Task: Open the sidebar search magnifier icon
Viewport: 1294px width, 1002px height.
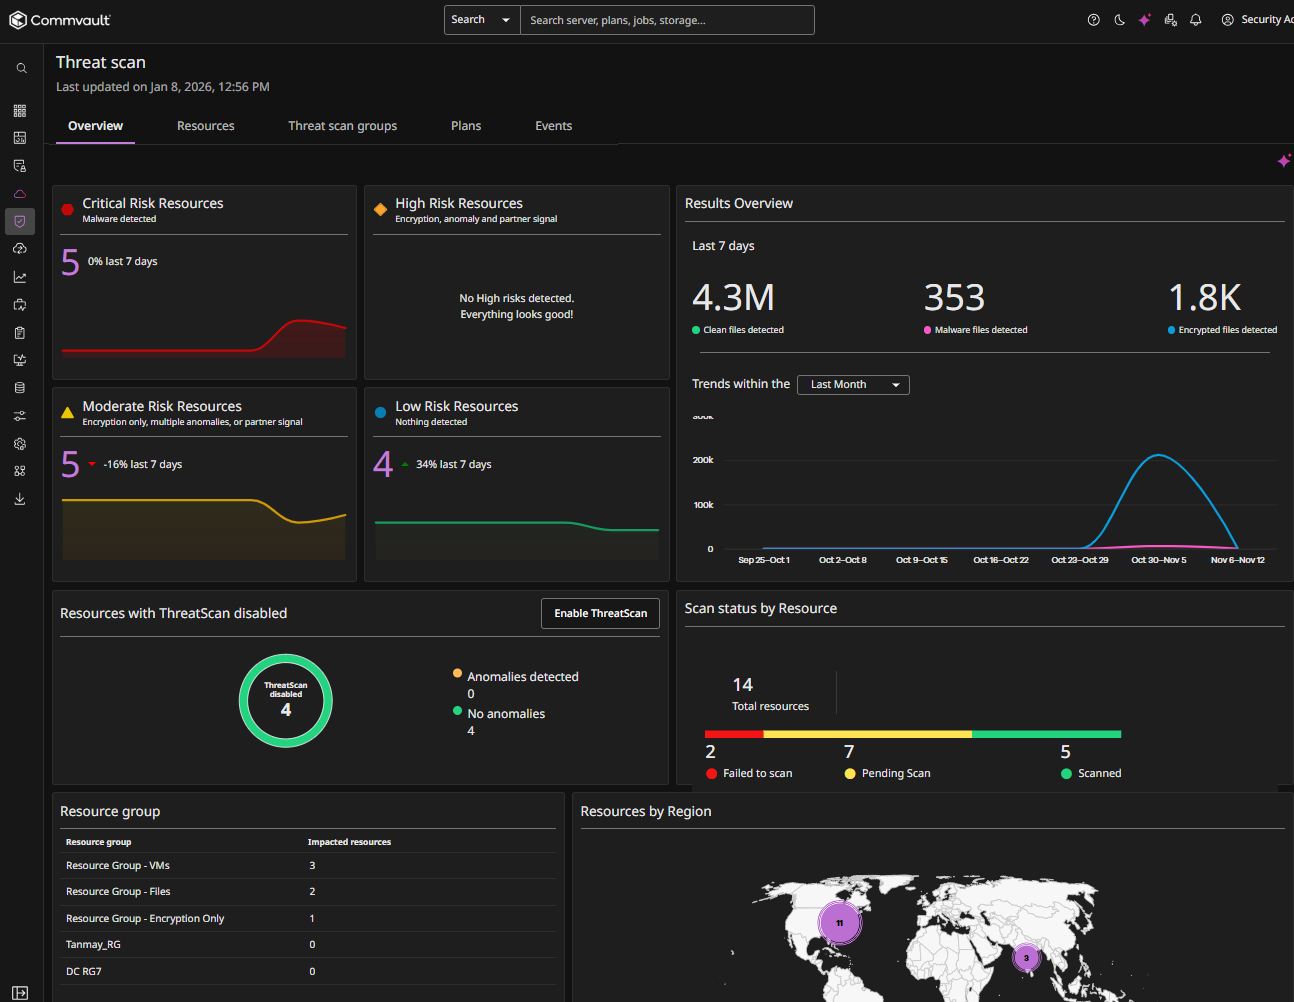Action: pyautogui.click(x=21, y=69)
